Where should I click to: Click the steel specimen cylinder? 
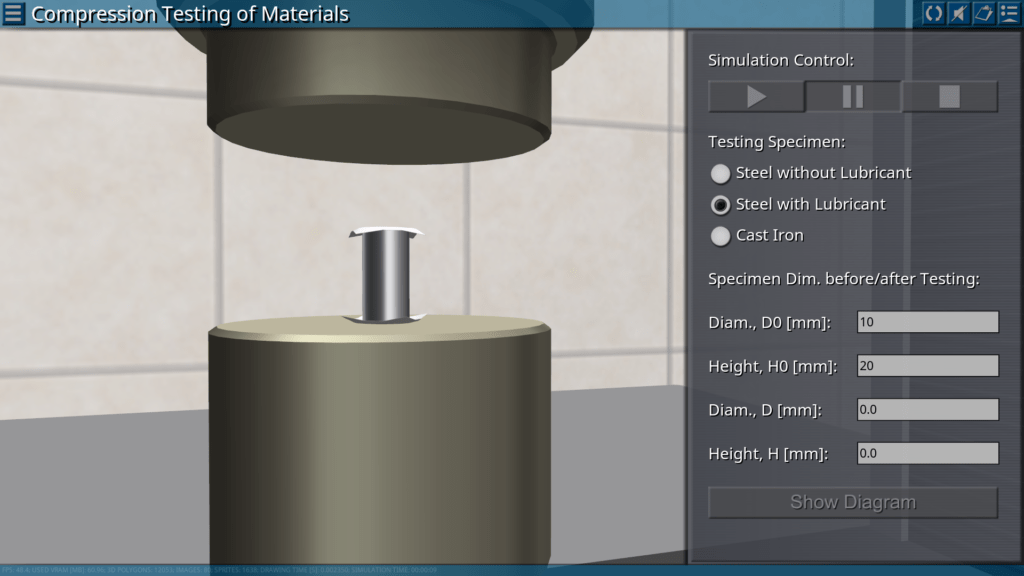click(x=384, y=275)
